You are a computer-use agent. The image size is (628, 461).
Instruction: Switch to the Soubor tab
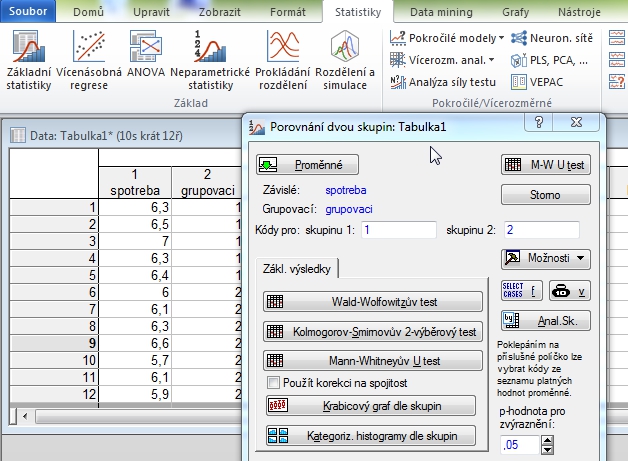click(x=28, y=11)
